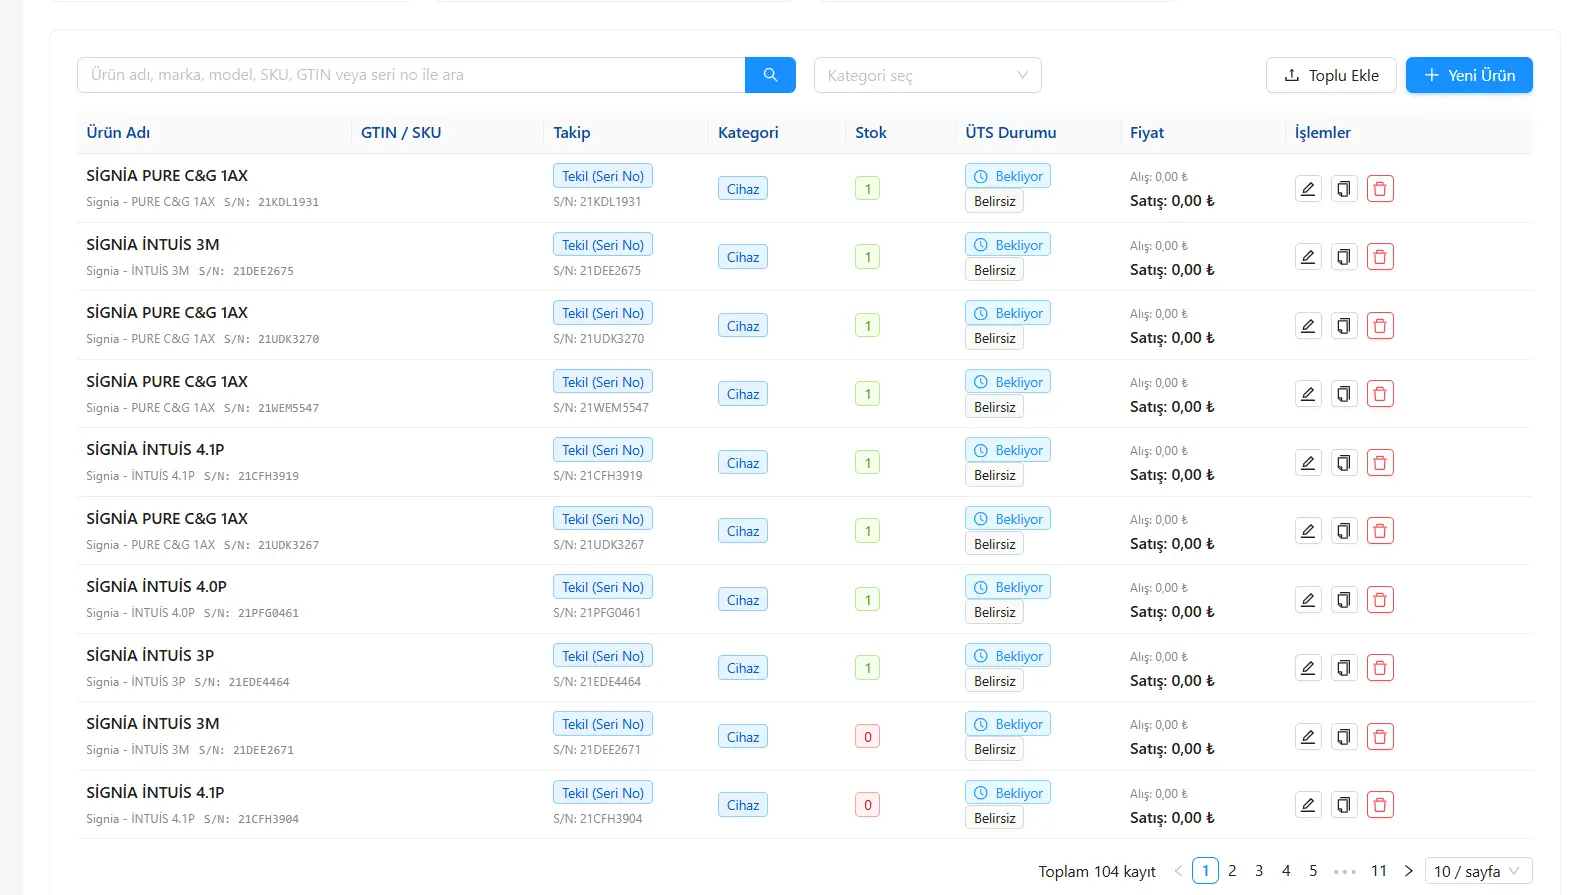Viewport: 1585px width, 895px height.
Task: Delete the product with serial 21UDK3267
Action: coord(1380,531)
